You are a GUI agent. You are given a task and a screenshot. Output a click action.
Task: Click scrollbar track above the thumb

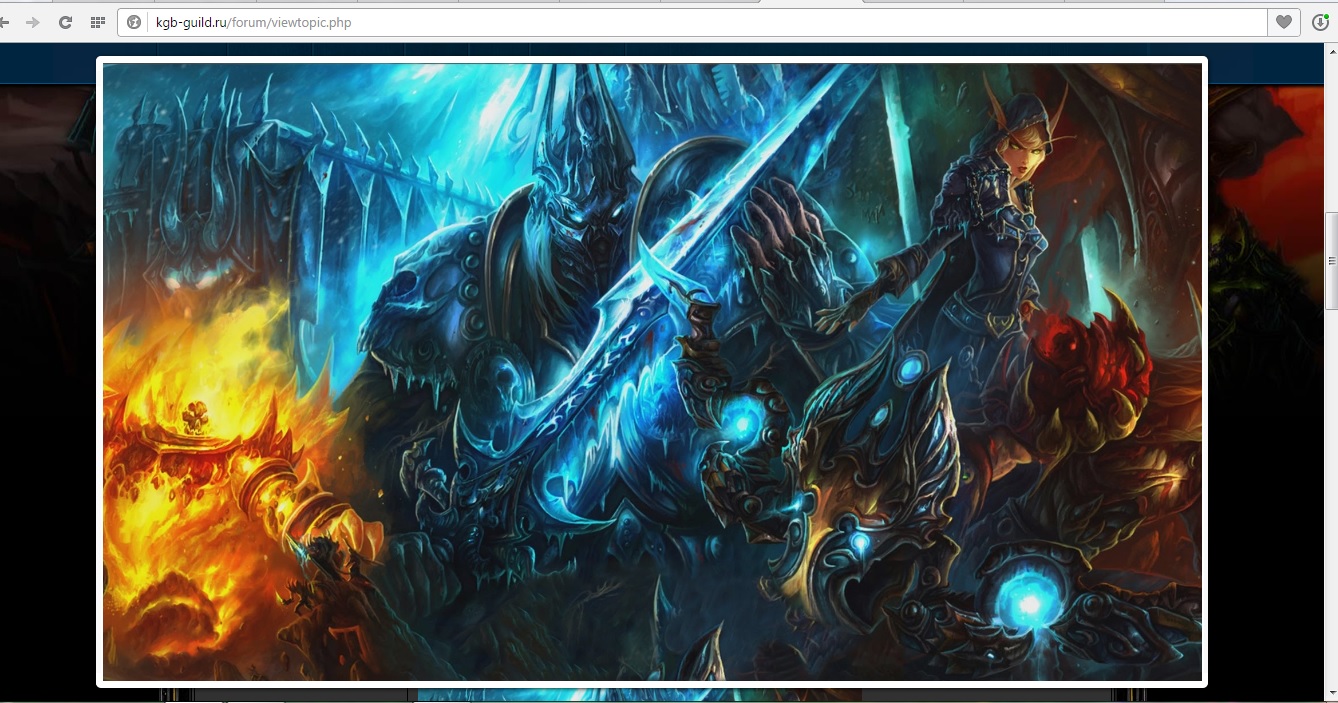click(1331, 130)
